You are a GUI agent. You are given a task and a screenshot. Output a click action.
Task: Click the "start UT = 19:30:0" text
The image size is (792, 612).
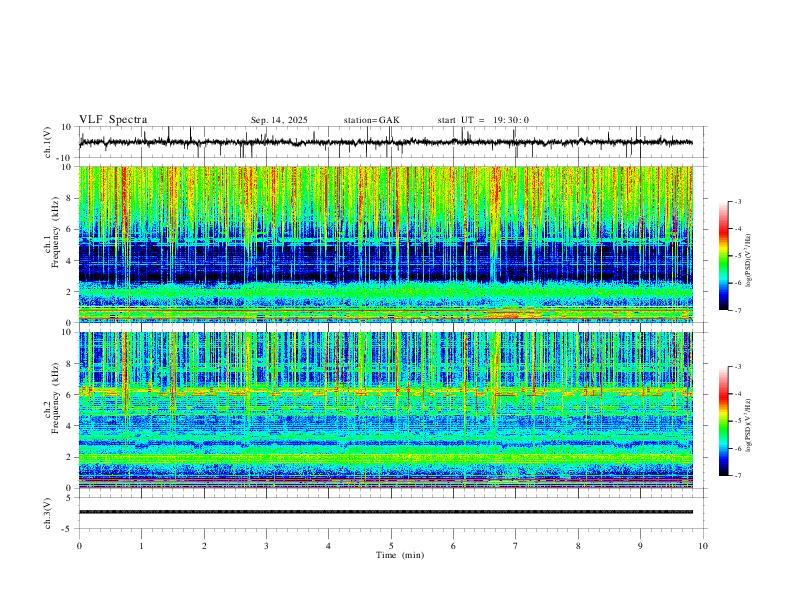483,120
